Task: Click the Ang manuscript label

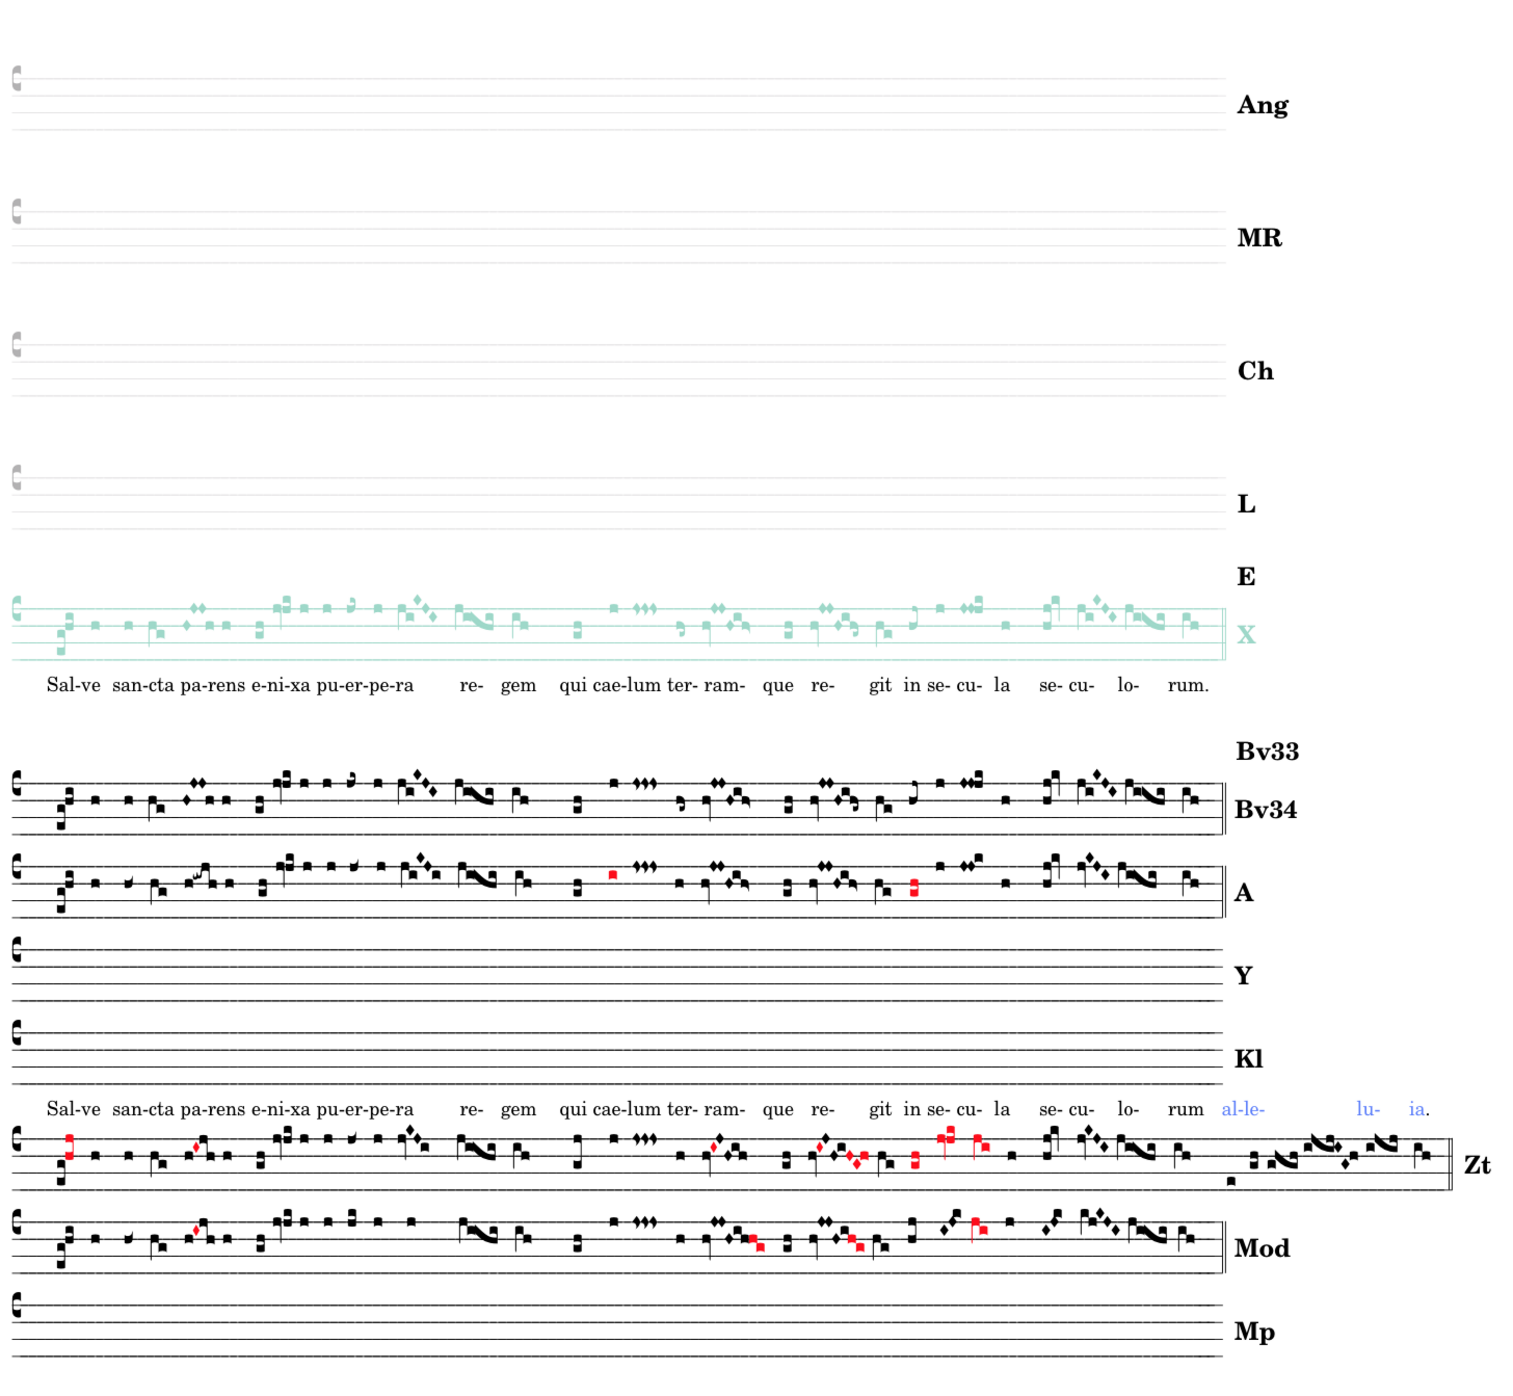Action: coord(1262,105)
